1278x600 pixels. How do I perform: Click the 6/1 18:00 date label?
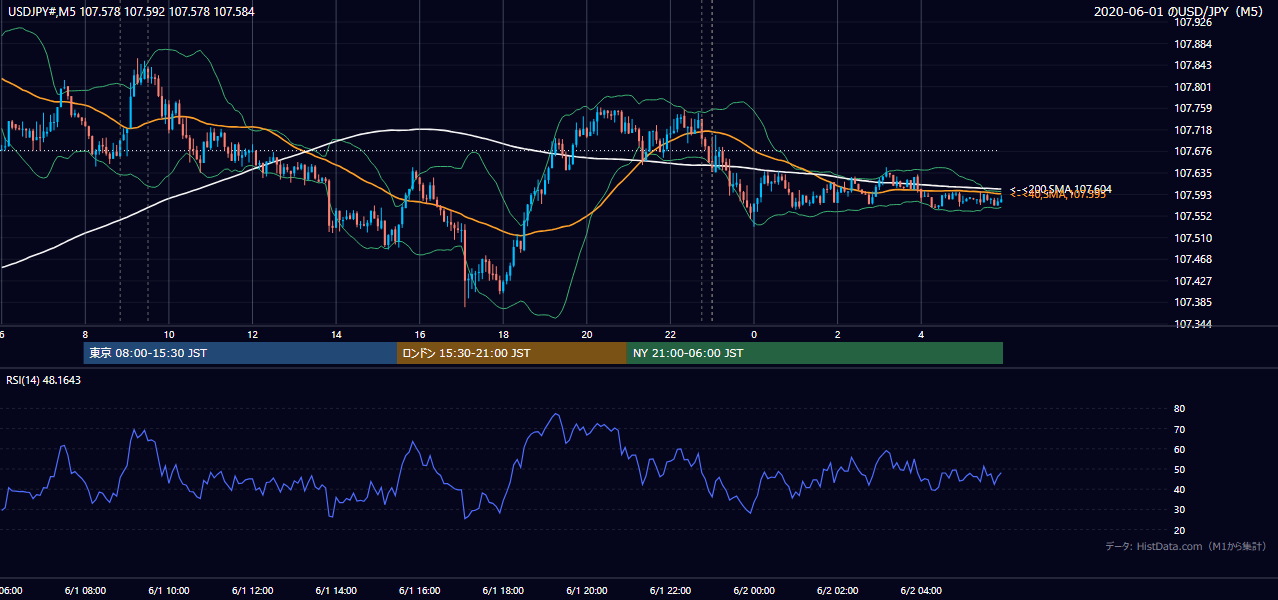click(x=503, y=591)
